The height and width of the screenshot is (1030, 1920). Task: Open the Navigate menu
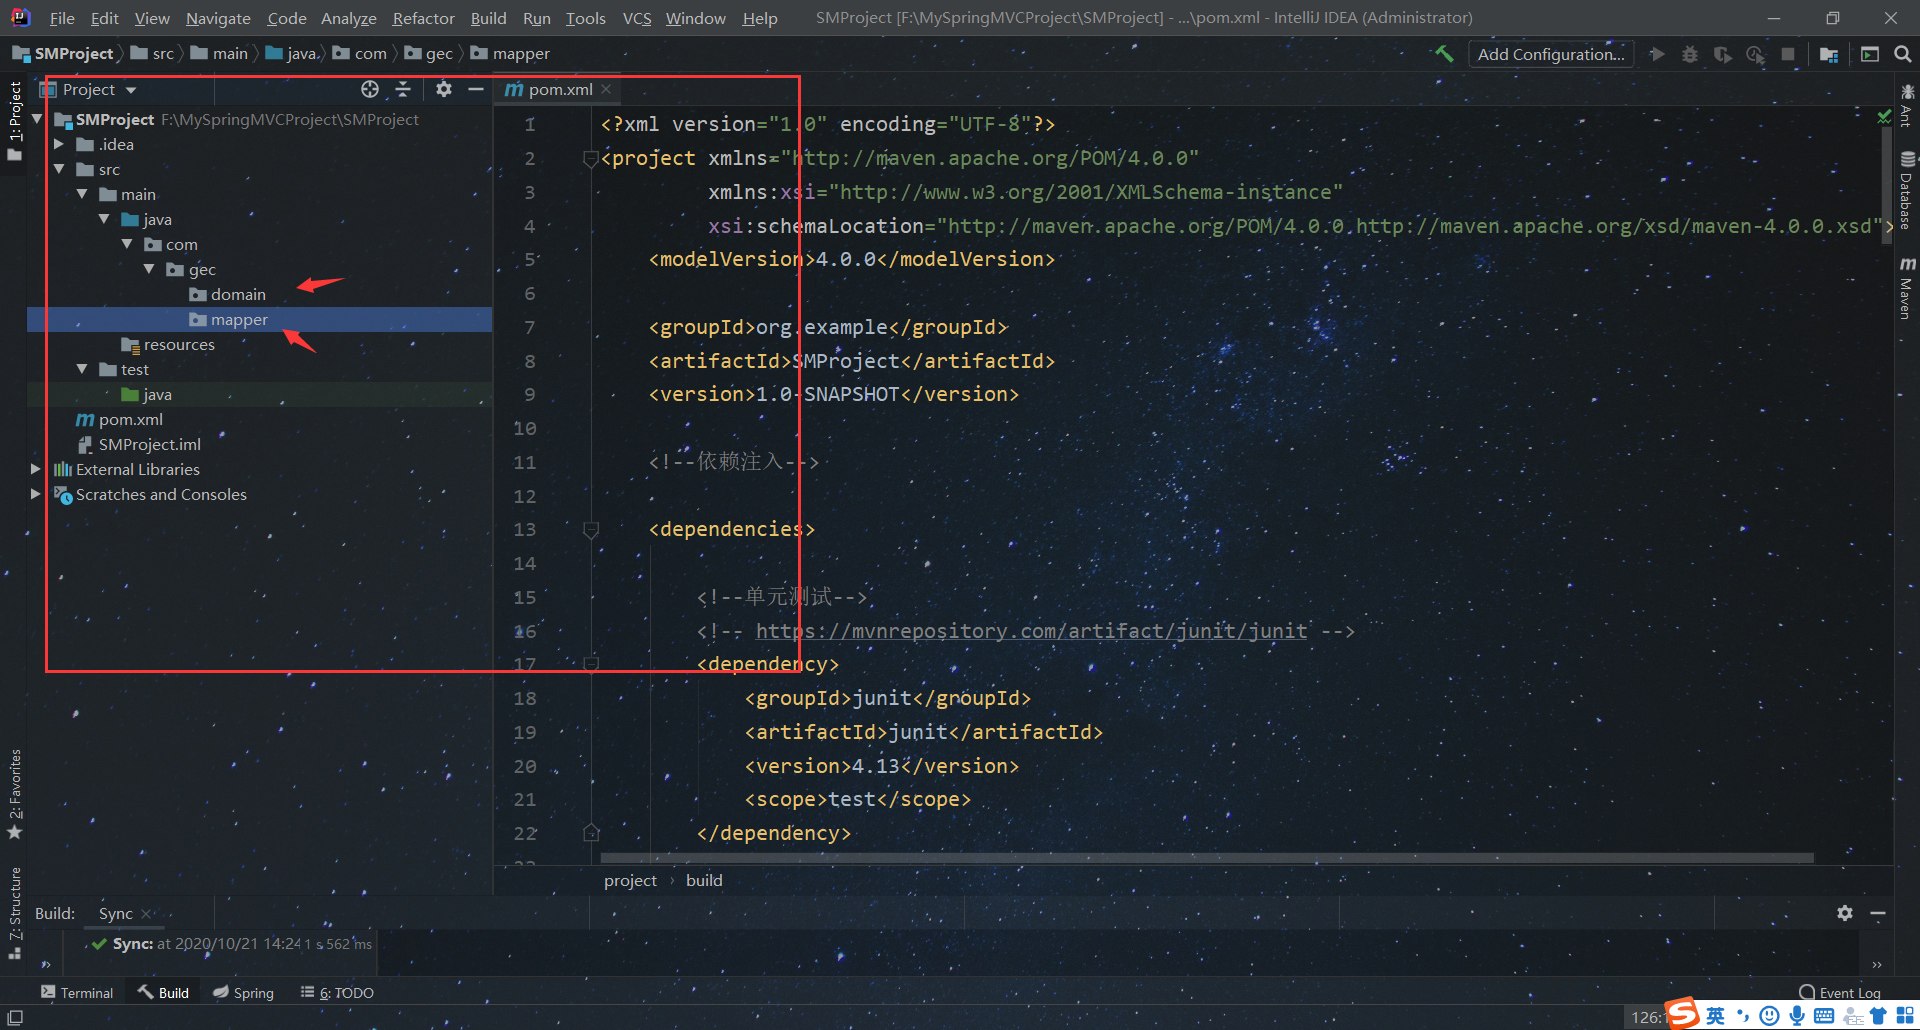218,18
